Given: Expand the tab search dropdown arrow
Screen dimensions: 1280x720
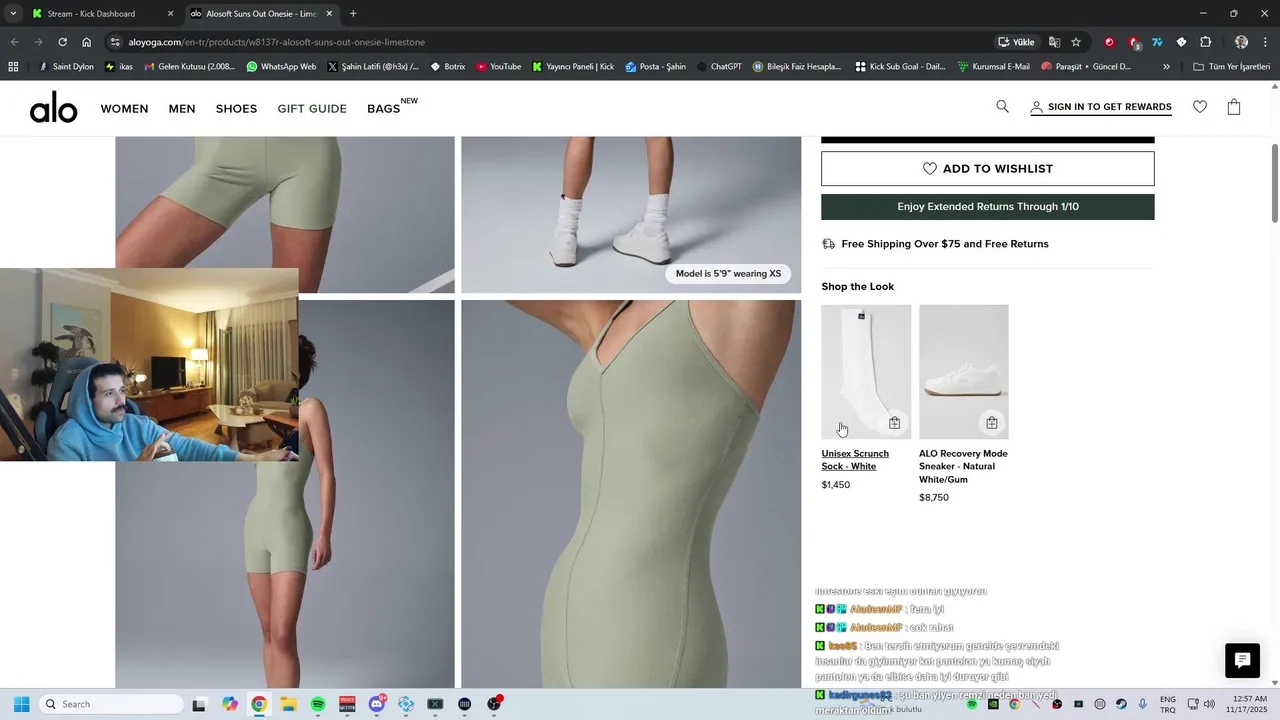Looking at the screenshot, I should 13,14.
